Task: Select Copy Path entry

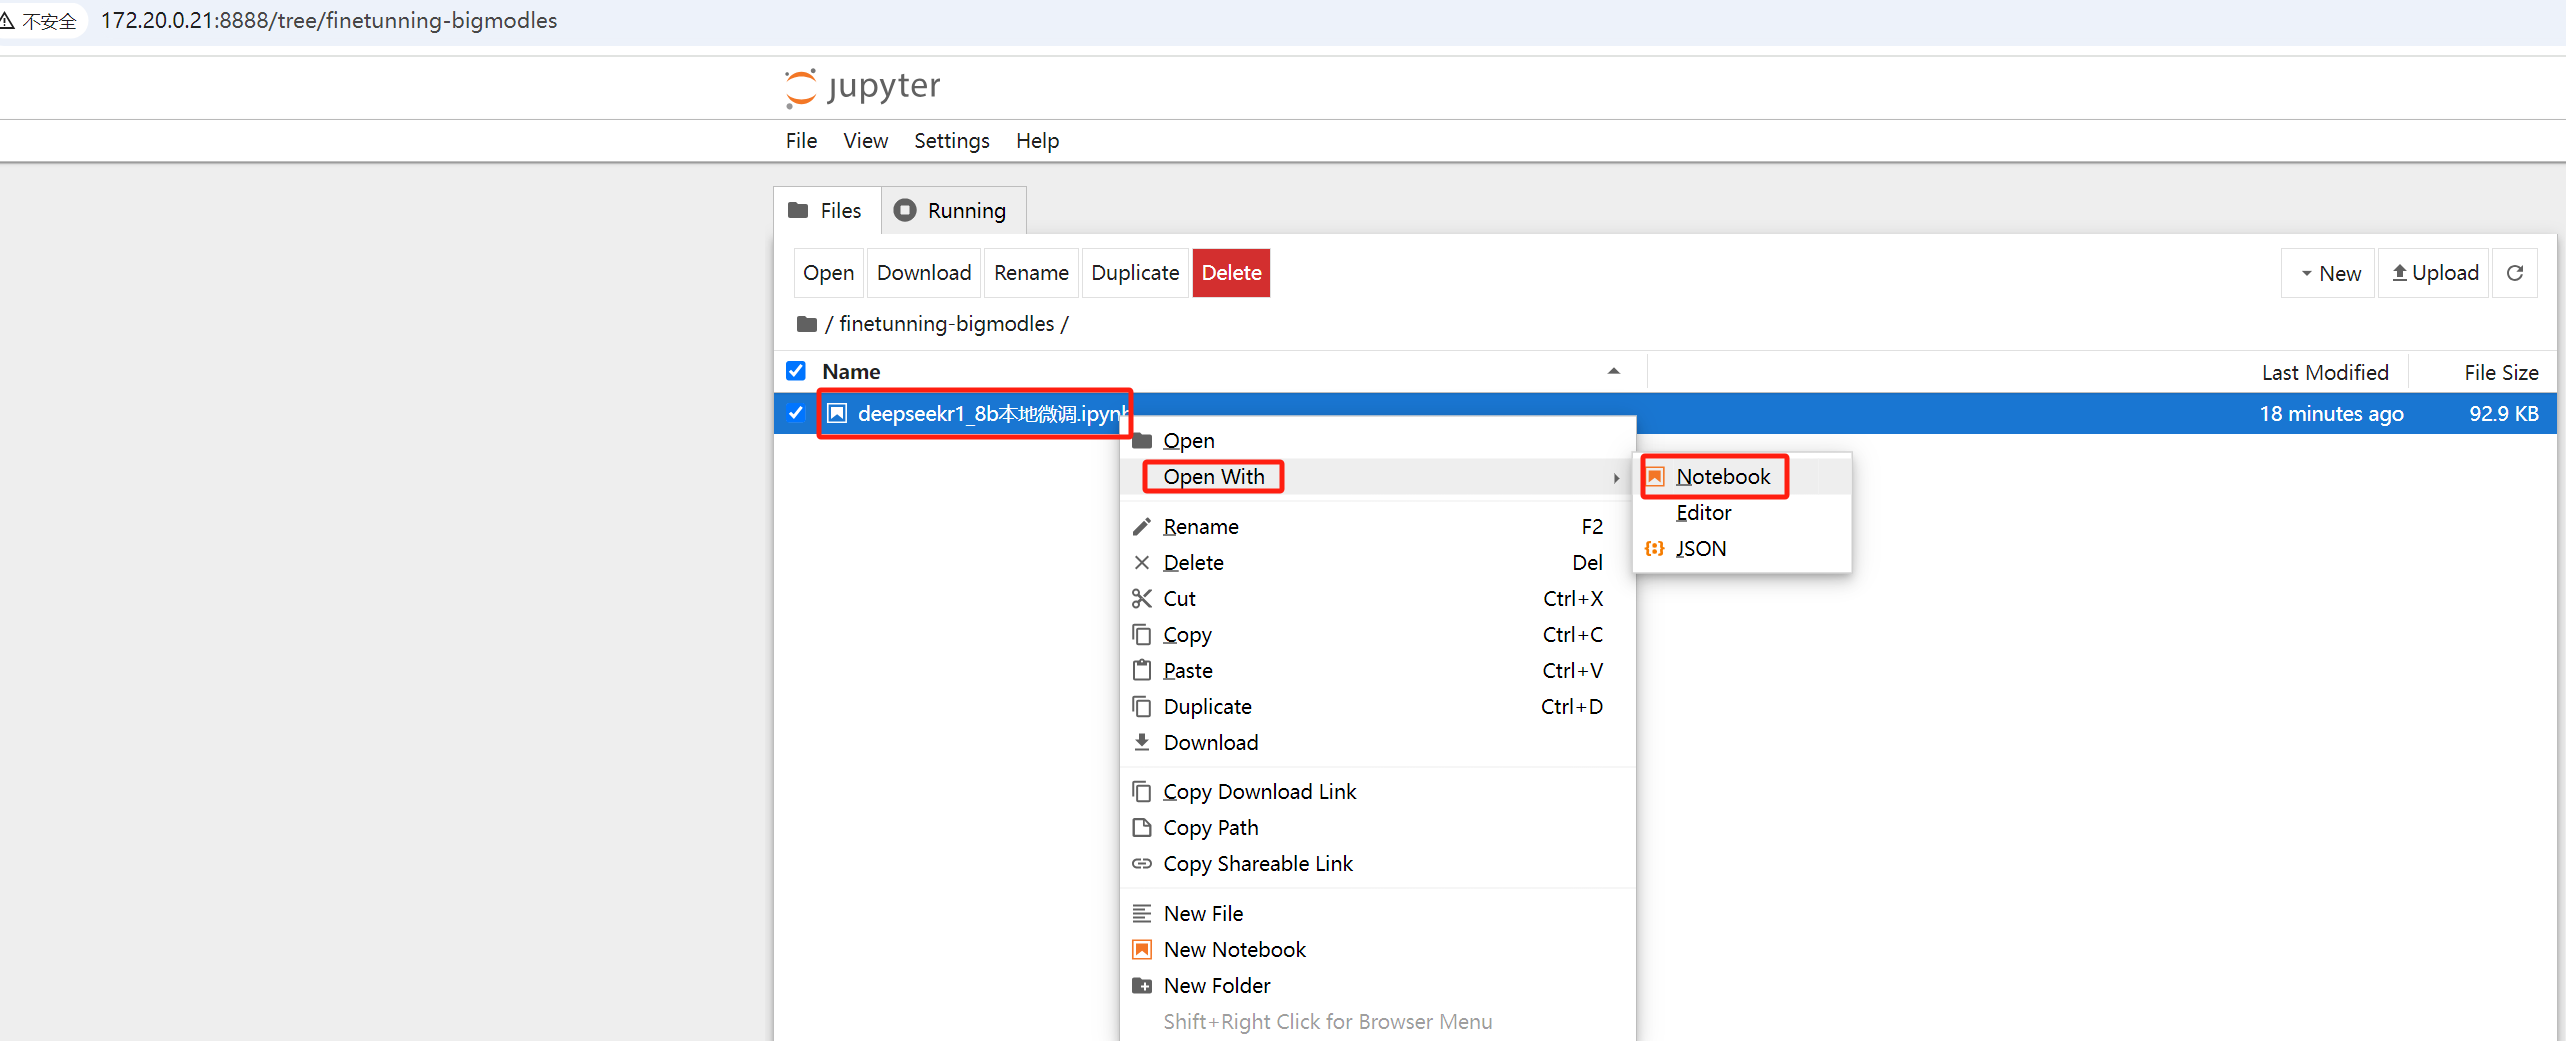Action: [1378, 828]
